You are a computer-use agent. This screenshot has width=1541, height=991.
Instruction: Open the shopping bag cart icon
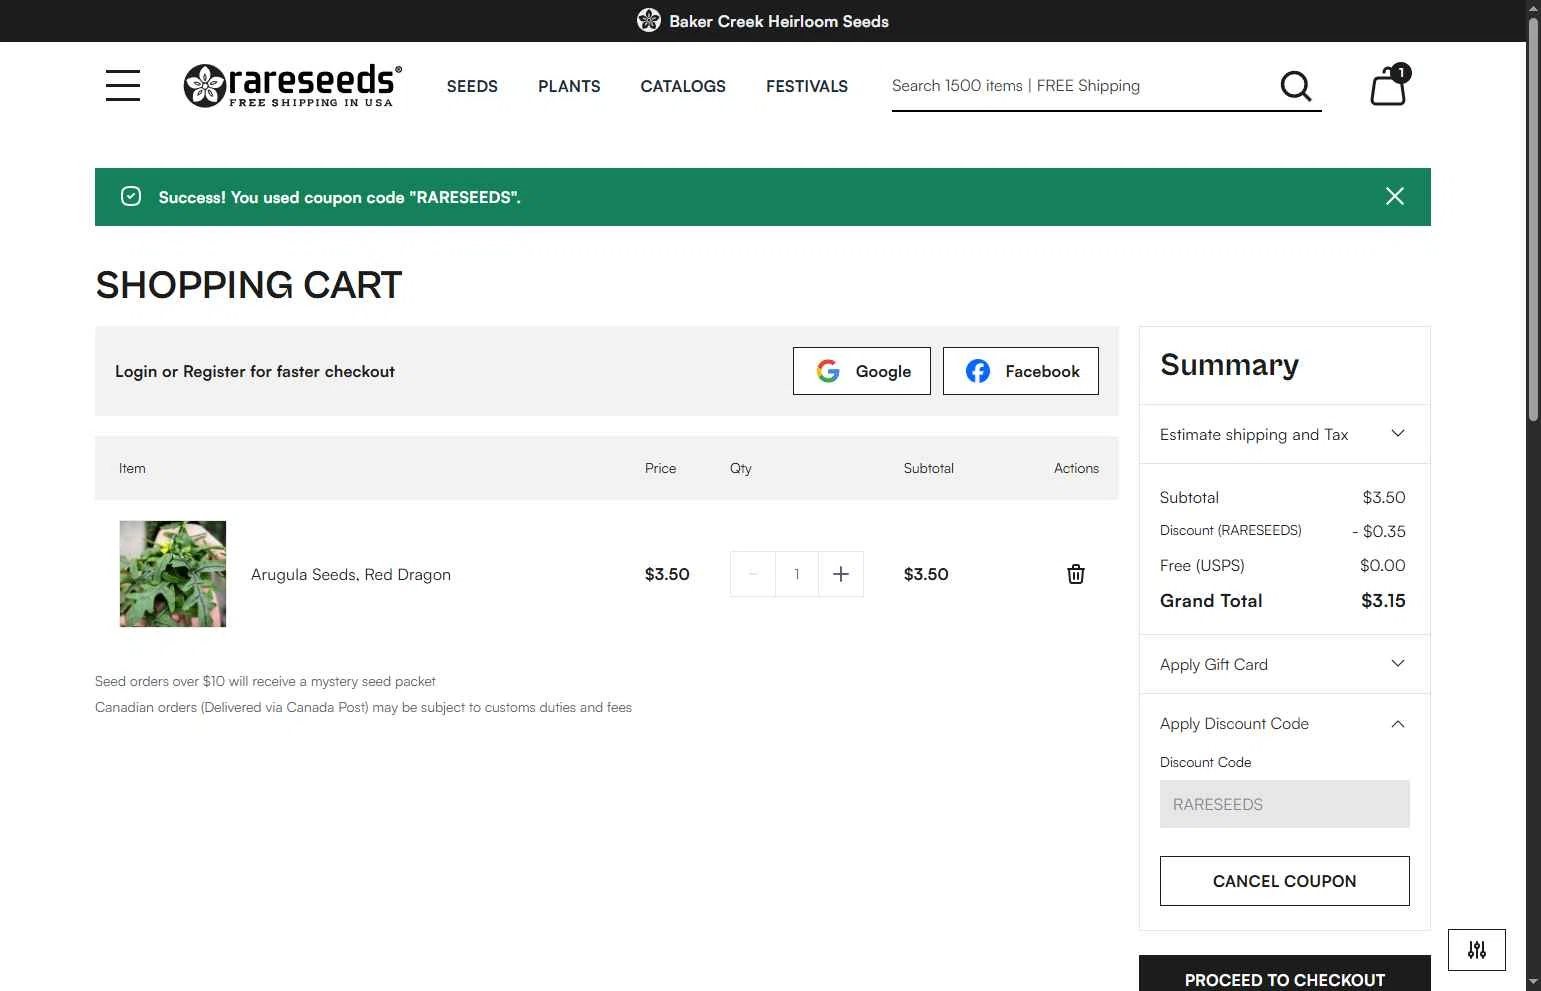coord(1389,85)
